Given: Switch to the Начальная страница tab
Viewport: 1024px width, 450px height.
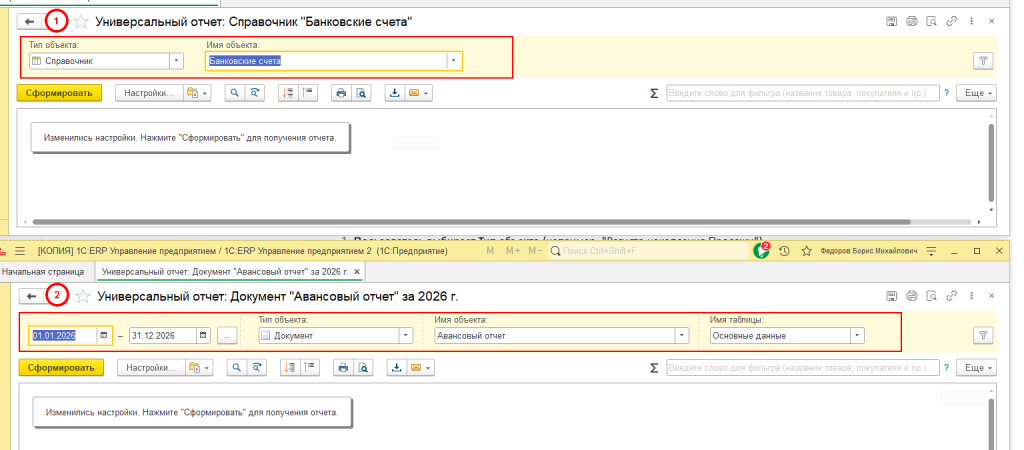Looking at the screenshot, I should pyautogui.click(x=45, y=271).
